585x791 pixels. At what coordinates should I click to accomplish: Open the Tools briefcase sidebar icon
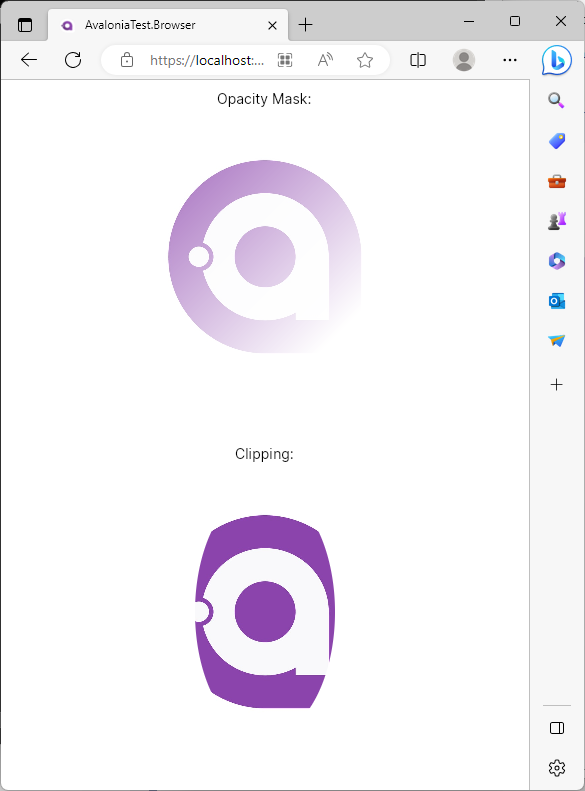pos(557,181)
